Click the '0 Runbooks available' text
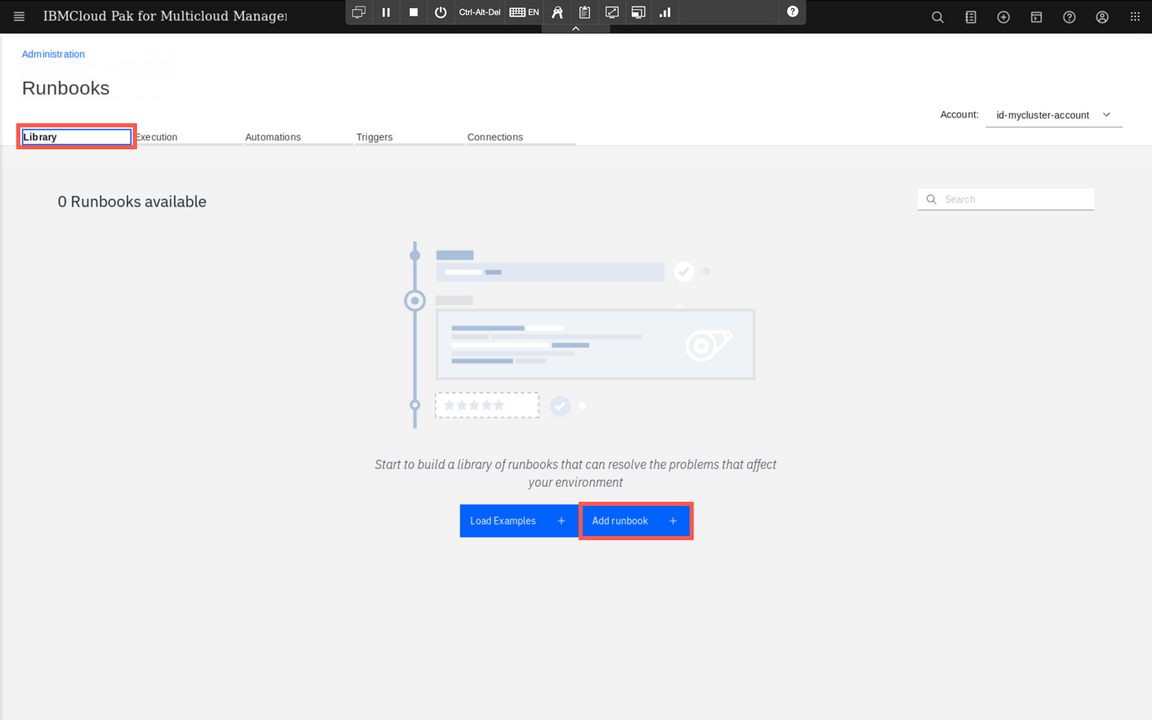1152x720 pixels. 132,201
